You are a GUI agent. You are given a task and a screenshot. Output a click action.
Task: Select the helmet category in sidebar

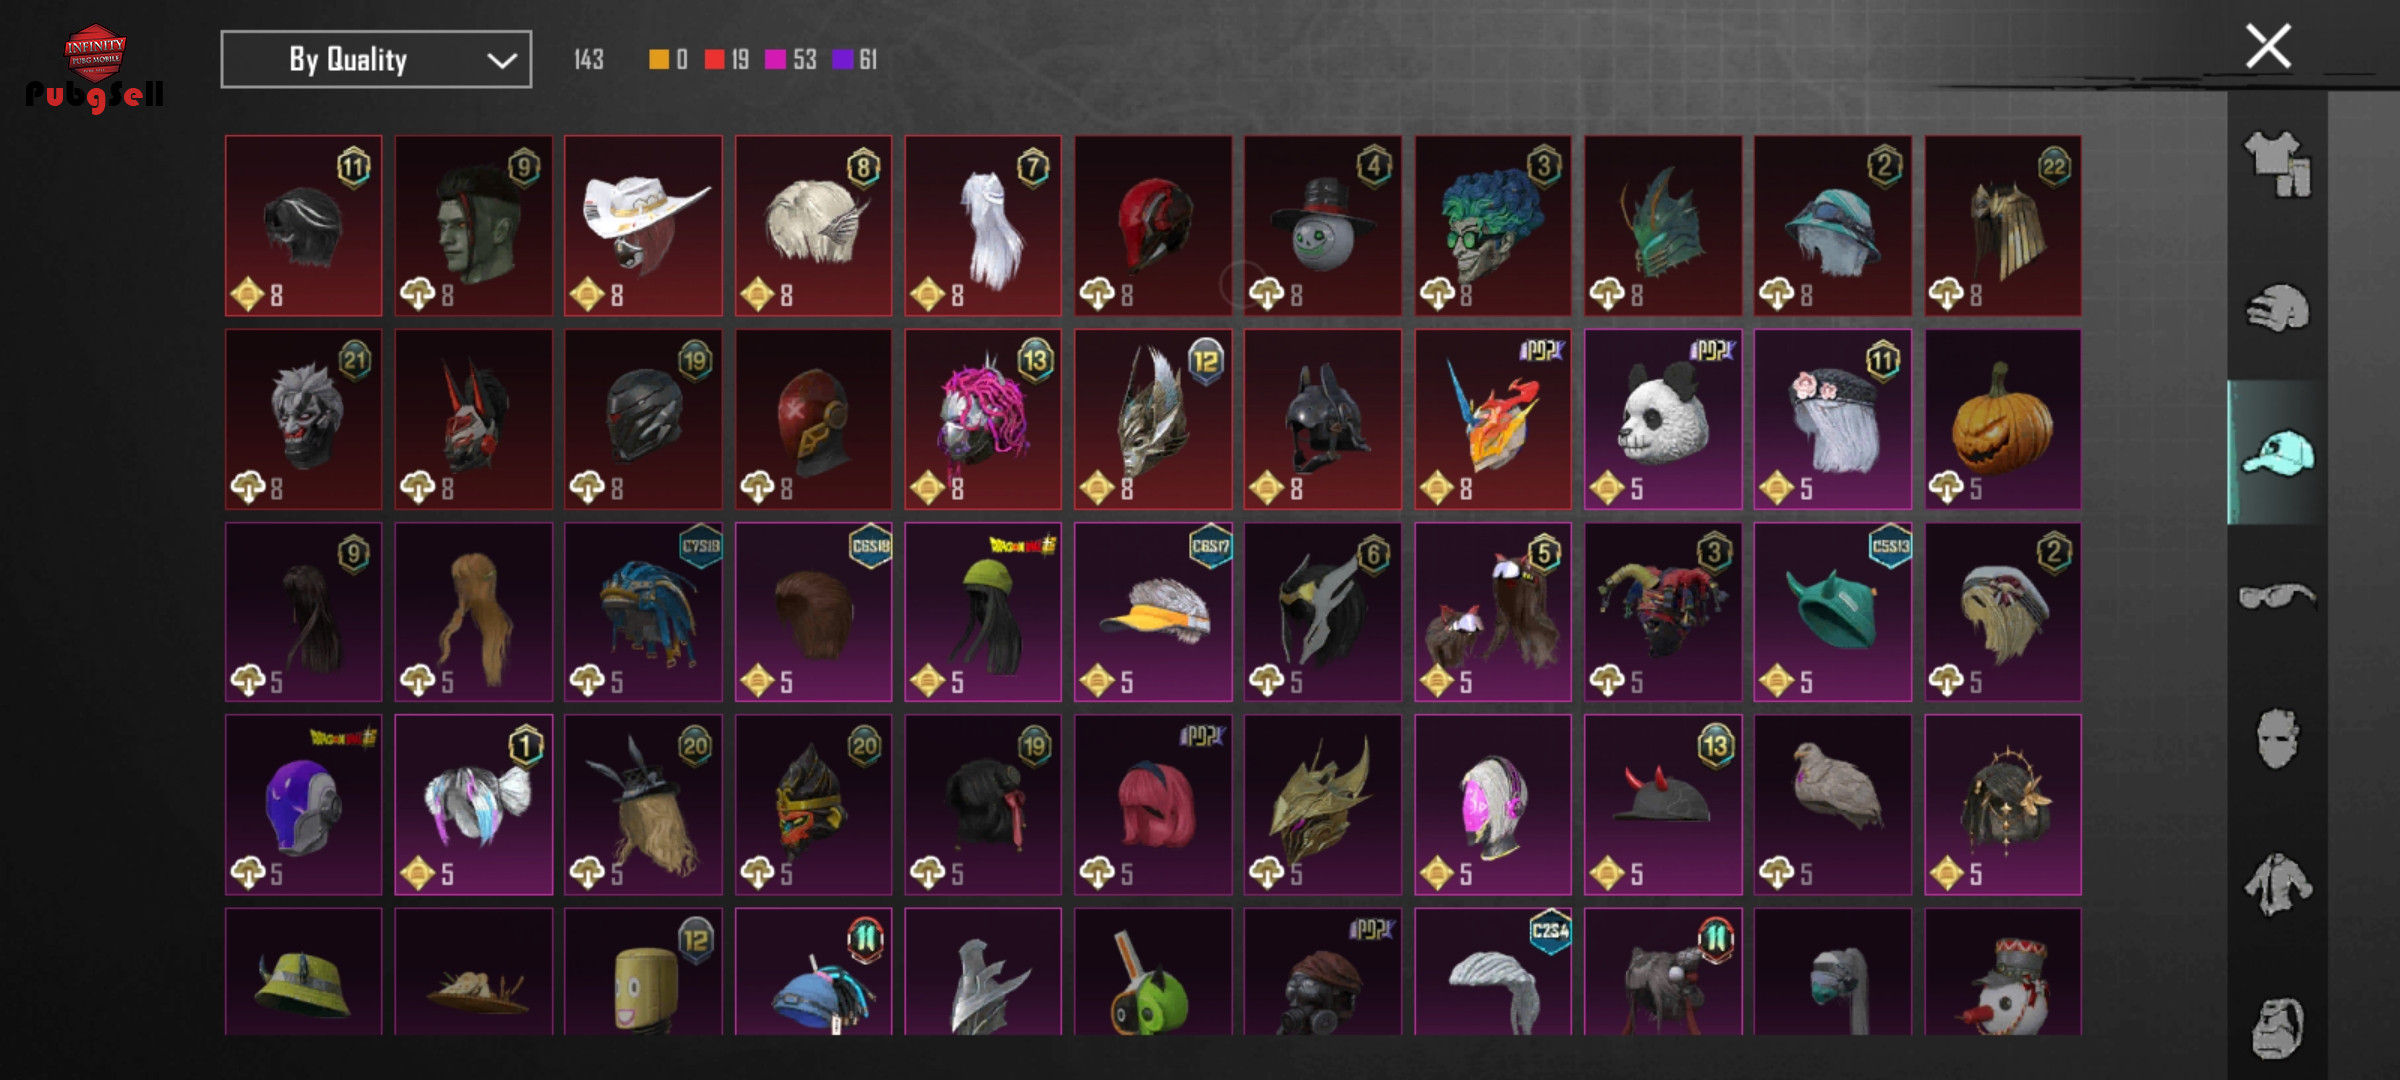[x=2278, y=309]
